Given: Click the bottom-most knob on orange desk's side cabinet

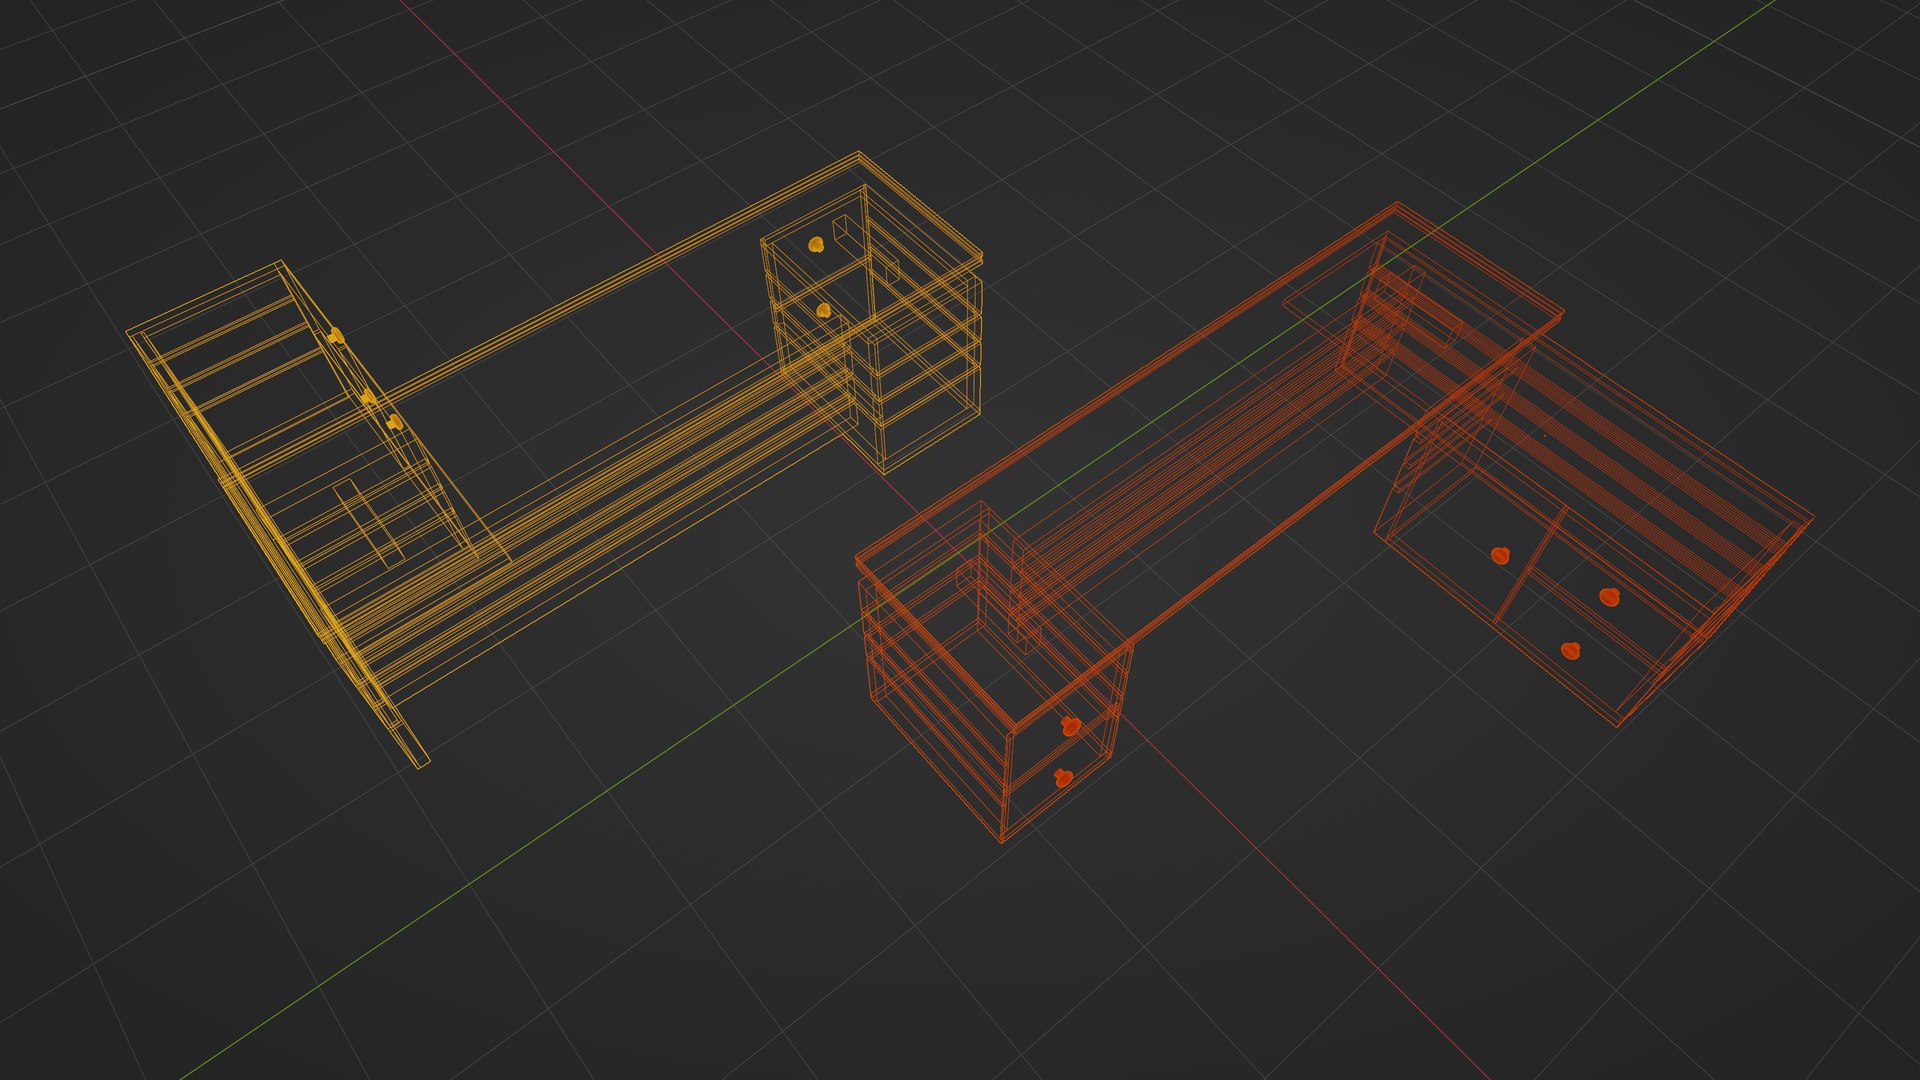Looking at the screenshot, I should point(1570,651).
